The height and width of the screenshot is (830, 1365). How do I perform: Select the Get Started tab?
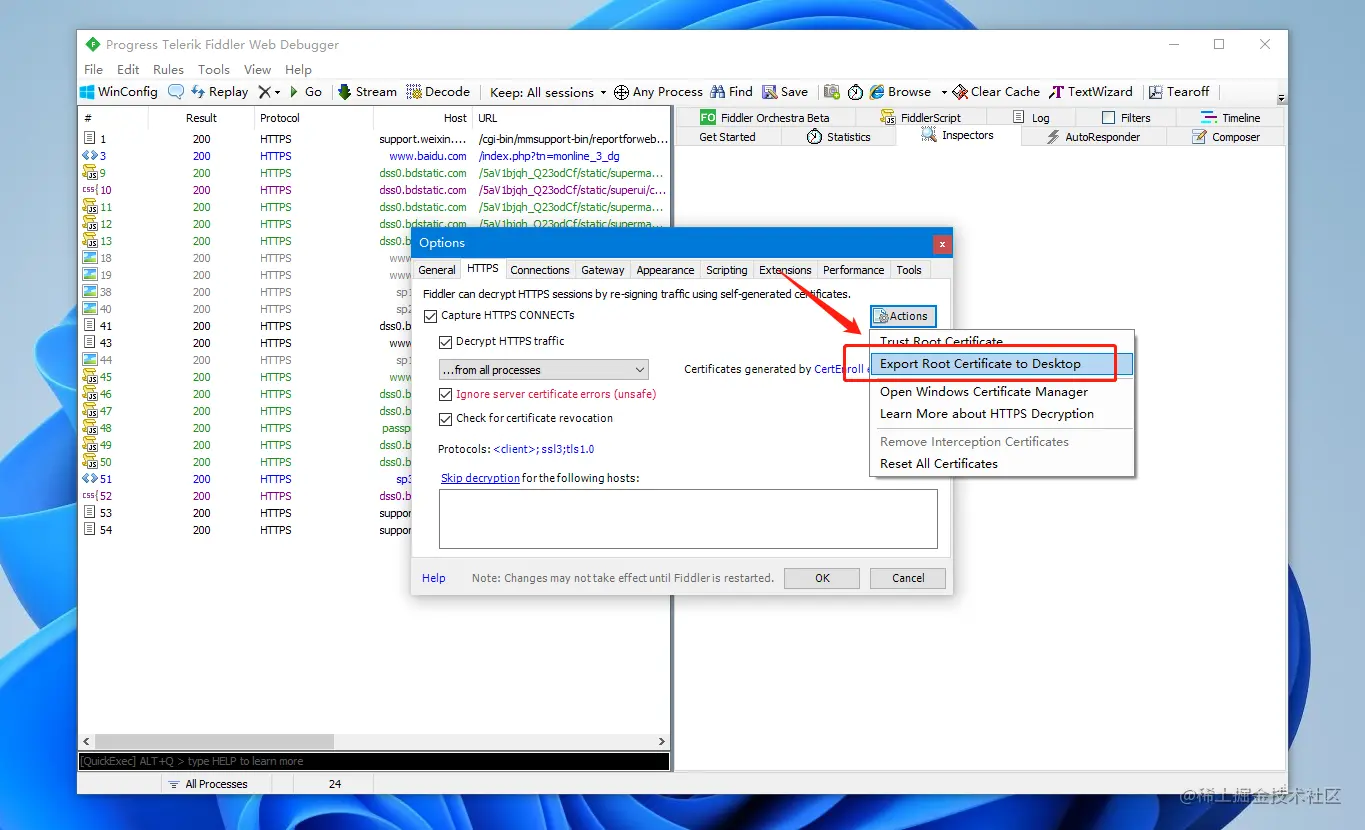tap(727, 137)
